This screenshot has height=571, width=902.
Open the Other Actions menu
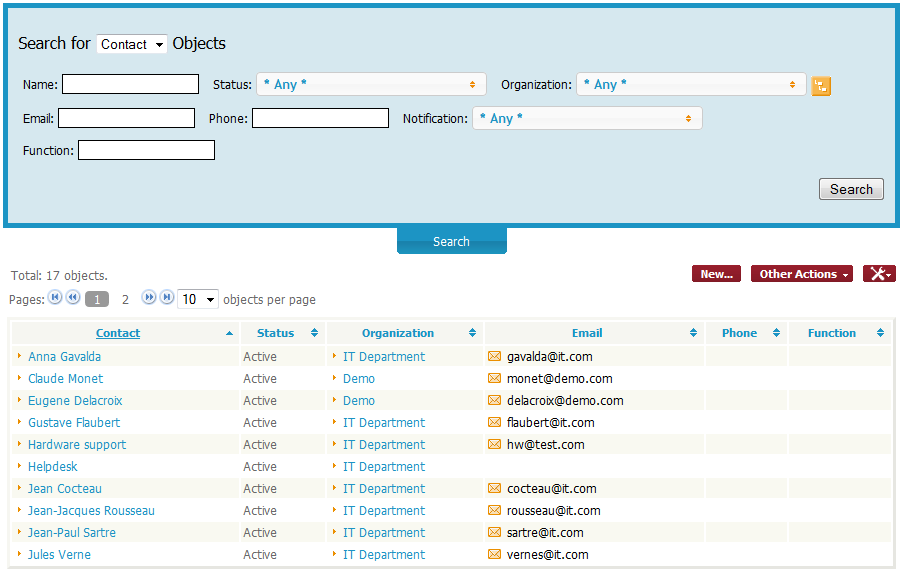801,274
